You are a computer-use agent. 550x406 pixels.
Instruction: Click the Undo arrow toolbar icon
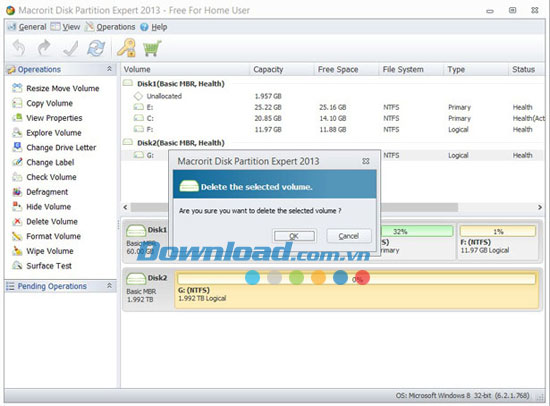(19, 48)
